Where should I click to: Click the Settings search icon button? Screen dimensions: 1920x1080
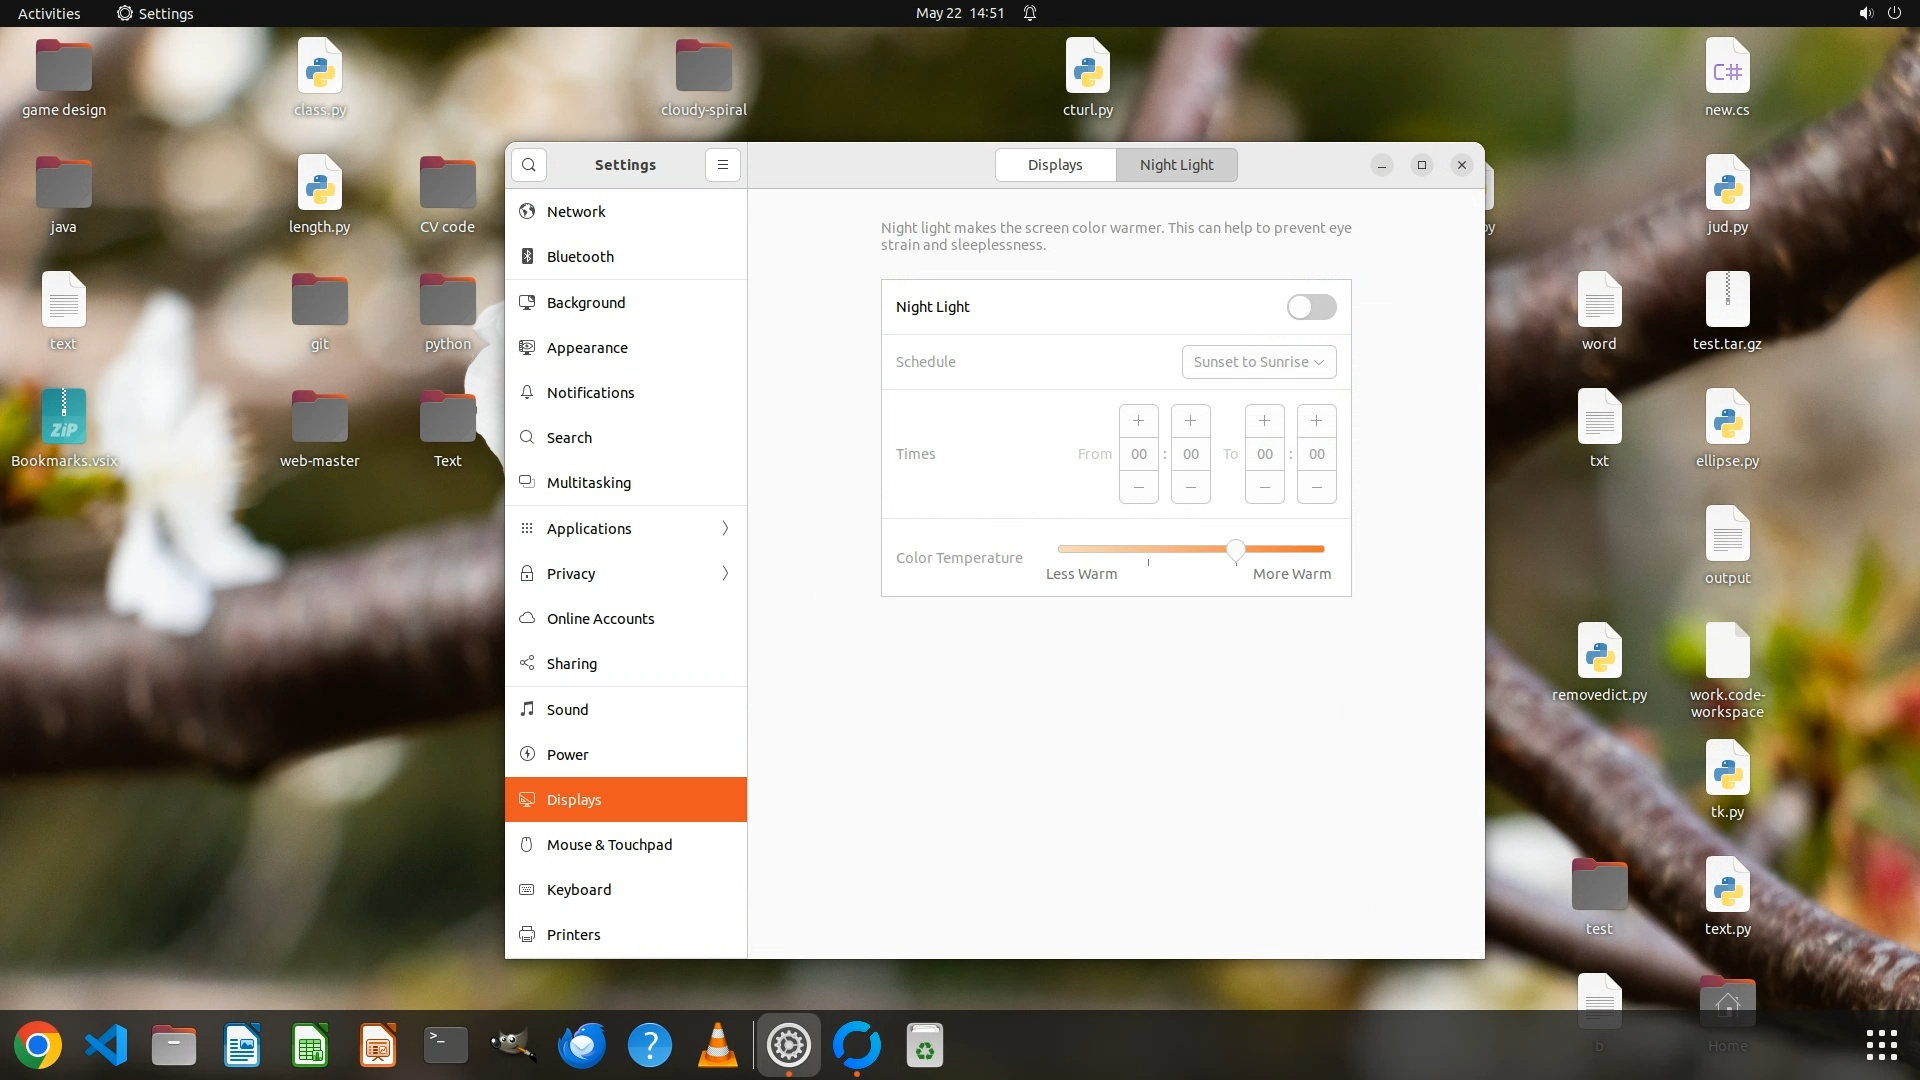(529, 165)
